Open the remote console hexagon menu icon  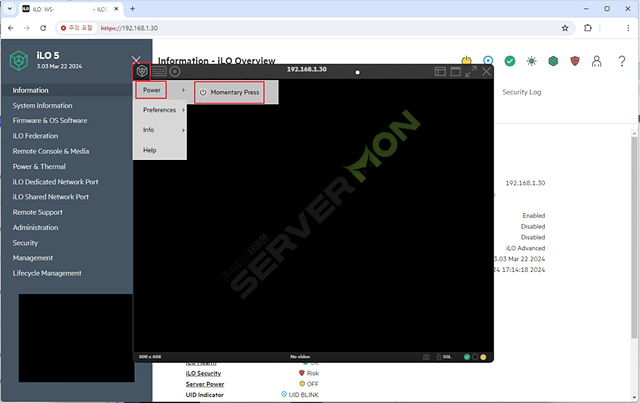(142, 71)
